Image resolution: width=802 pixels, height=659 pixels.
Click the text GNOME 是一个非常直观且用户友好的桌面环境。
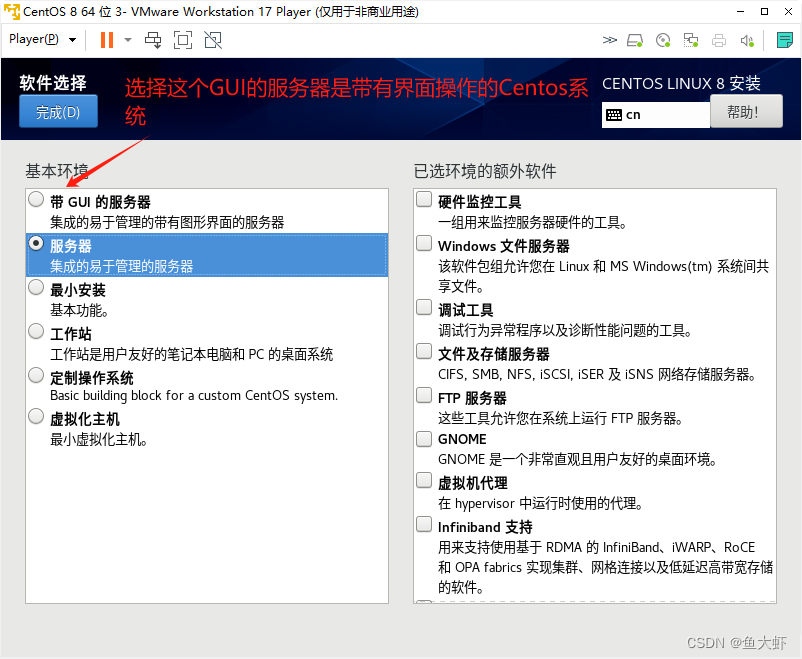pyautogui.click(x=577, y=459)
